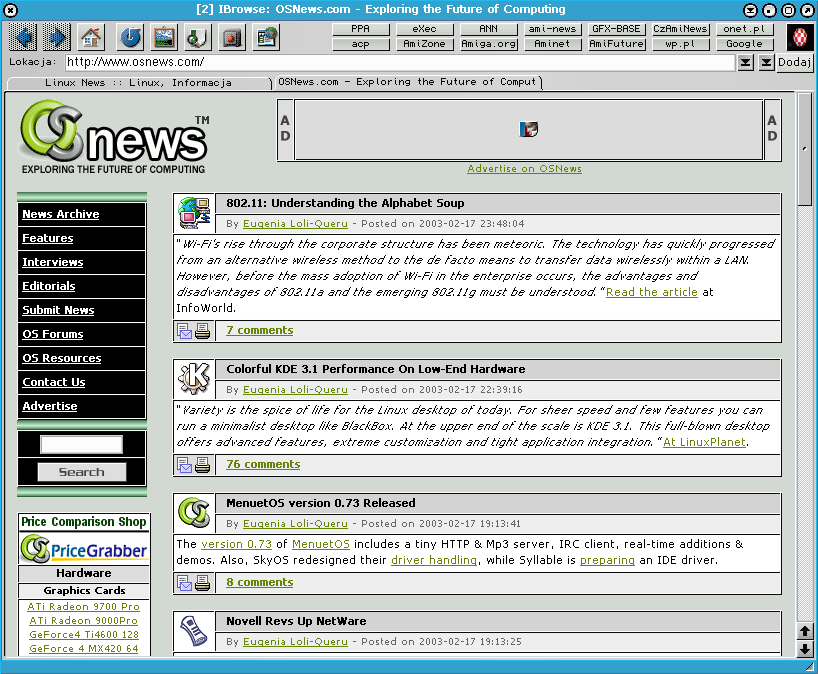Follow the 'driver handling' link
This screenshot has width=818, height=674.
(434, 560)
